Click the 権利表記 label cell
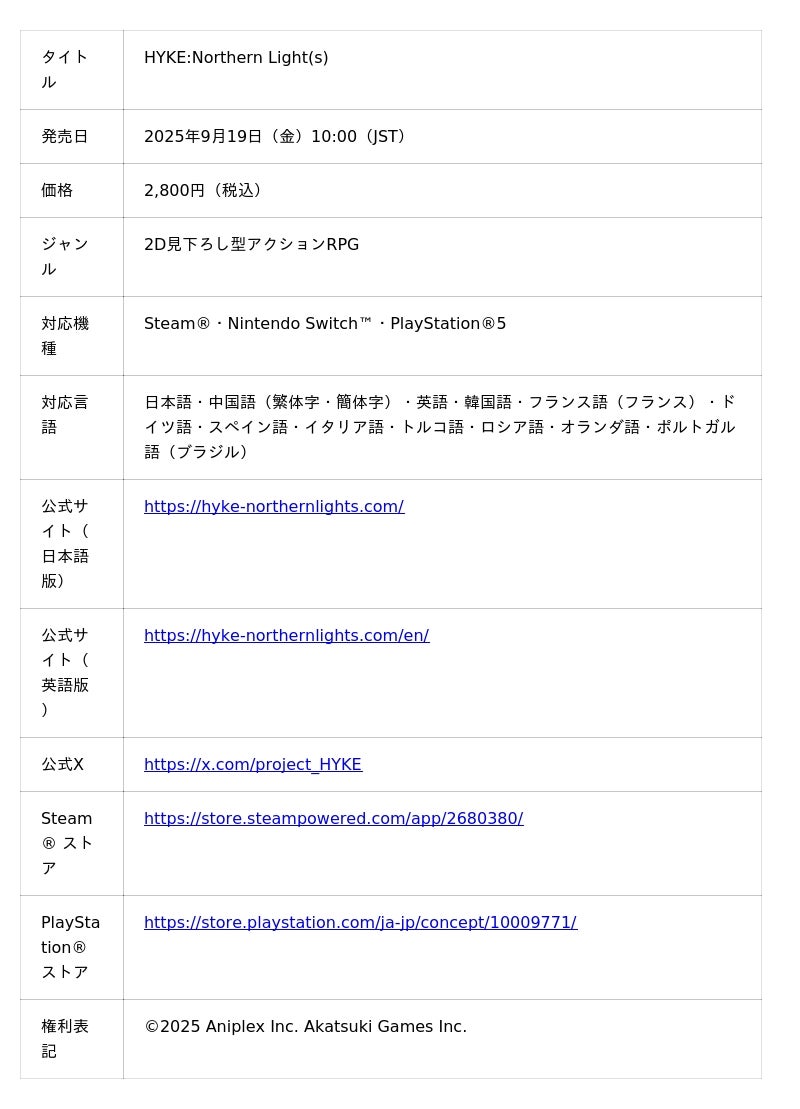800x1109 pixels. [x=65, y=1039]
